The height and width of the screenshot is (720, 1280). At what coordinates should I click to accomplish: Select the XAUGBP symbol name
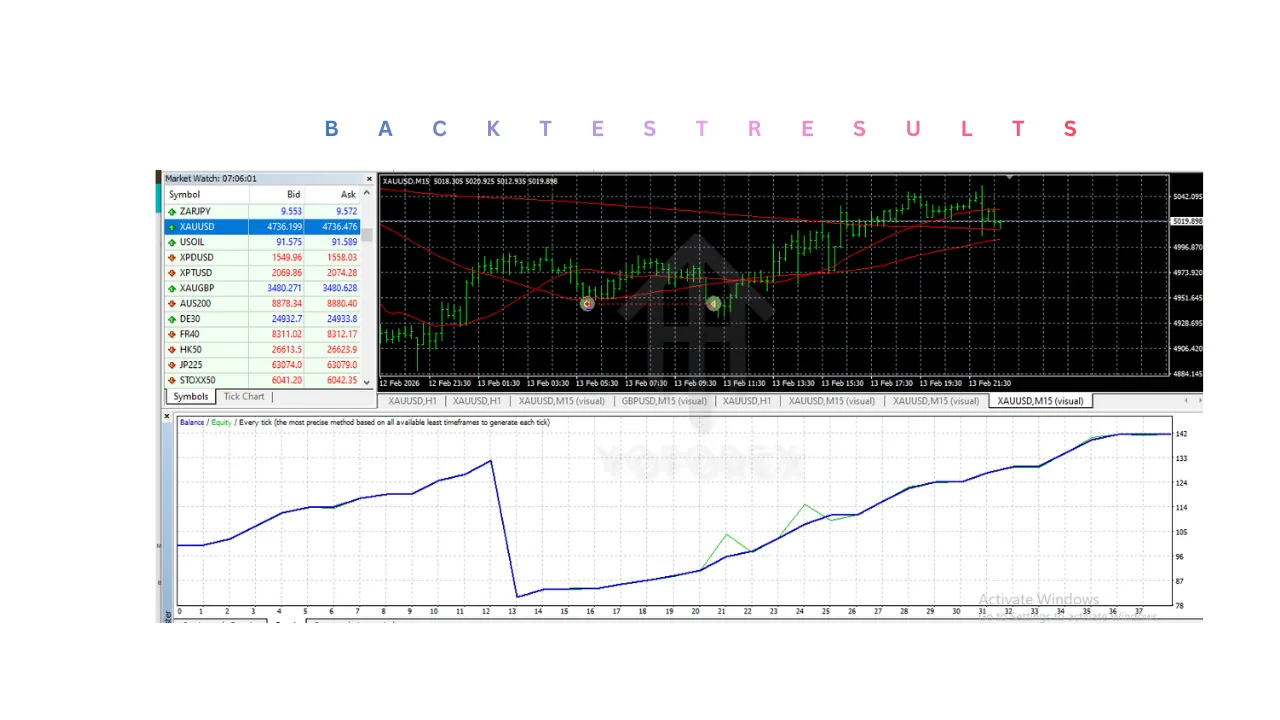(x=196, y=288)
